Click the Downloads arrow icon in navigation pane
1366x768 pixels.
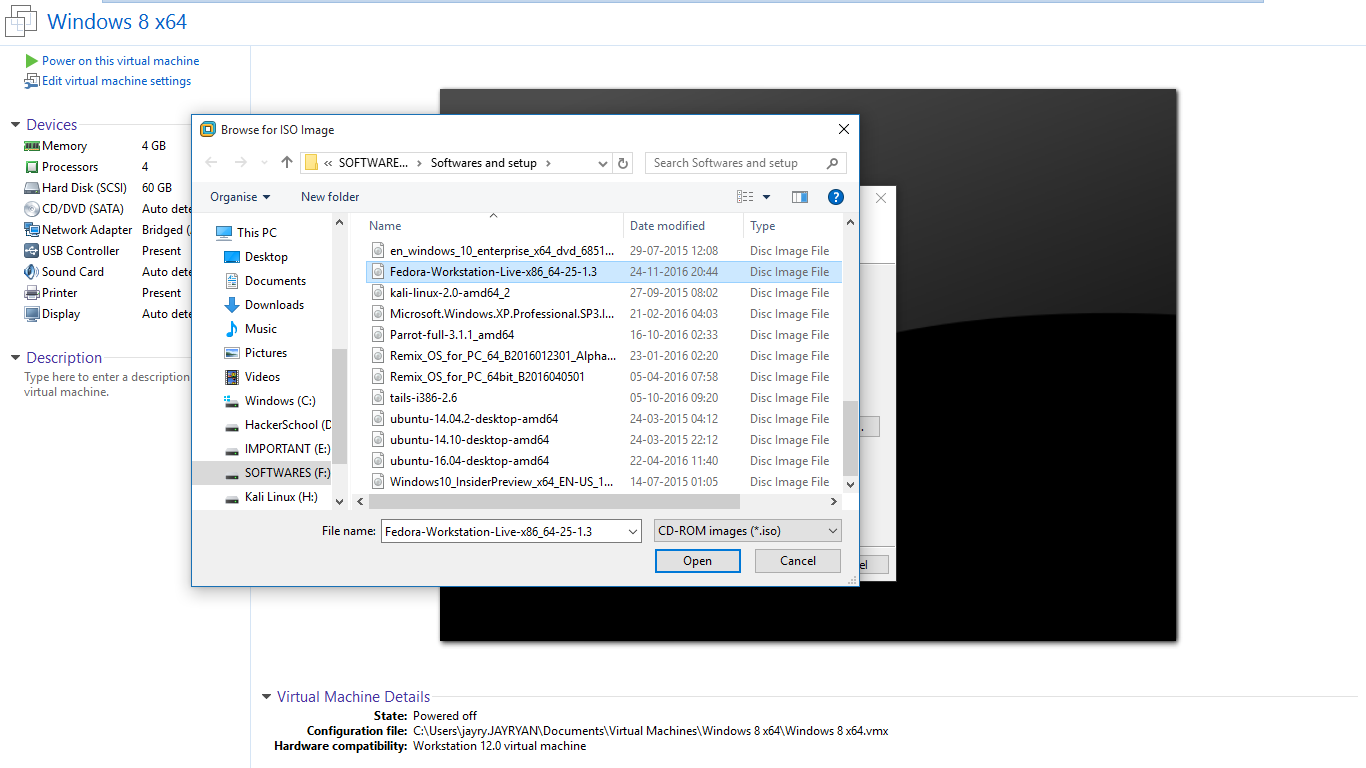[232, 305]
